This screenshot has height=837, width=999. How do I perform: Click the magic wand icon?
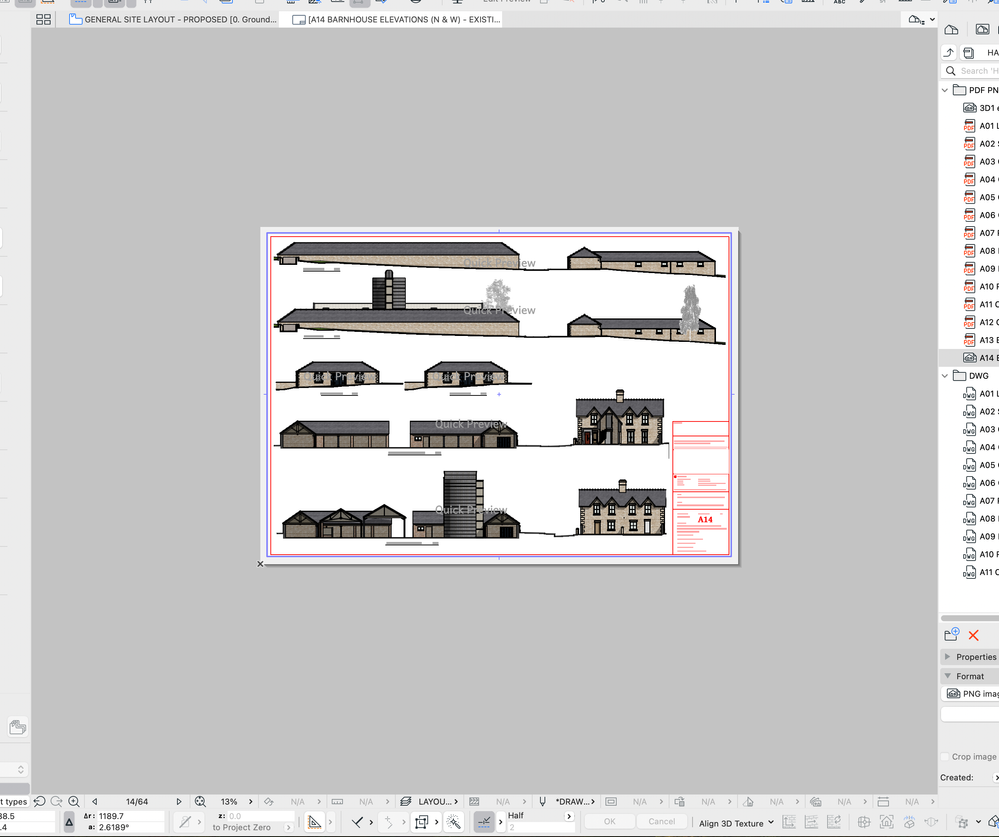click(454, 822)
